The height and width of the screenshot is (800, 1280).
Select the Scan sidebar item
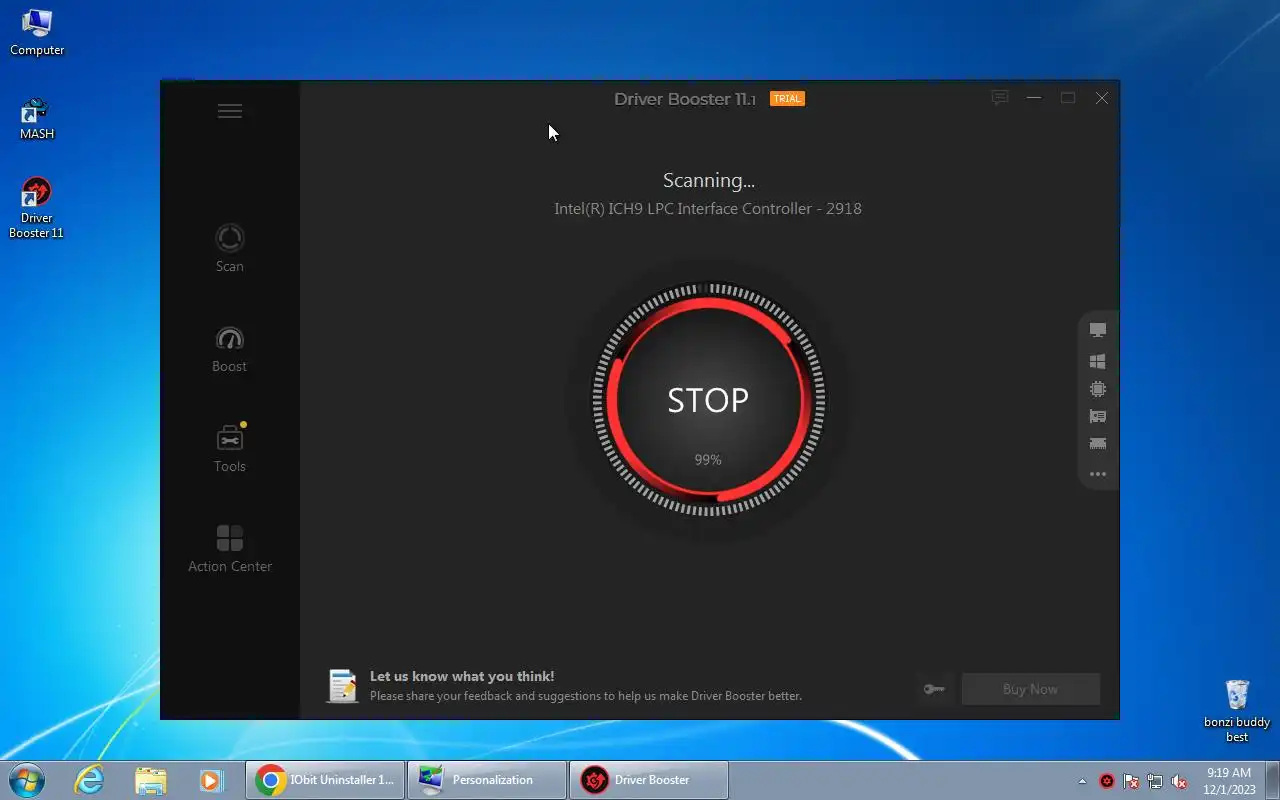[x=229, y=248]
